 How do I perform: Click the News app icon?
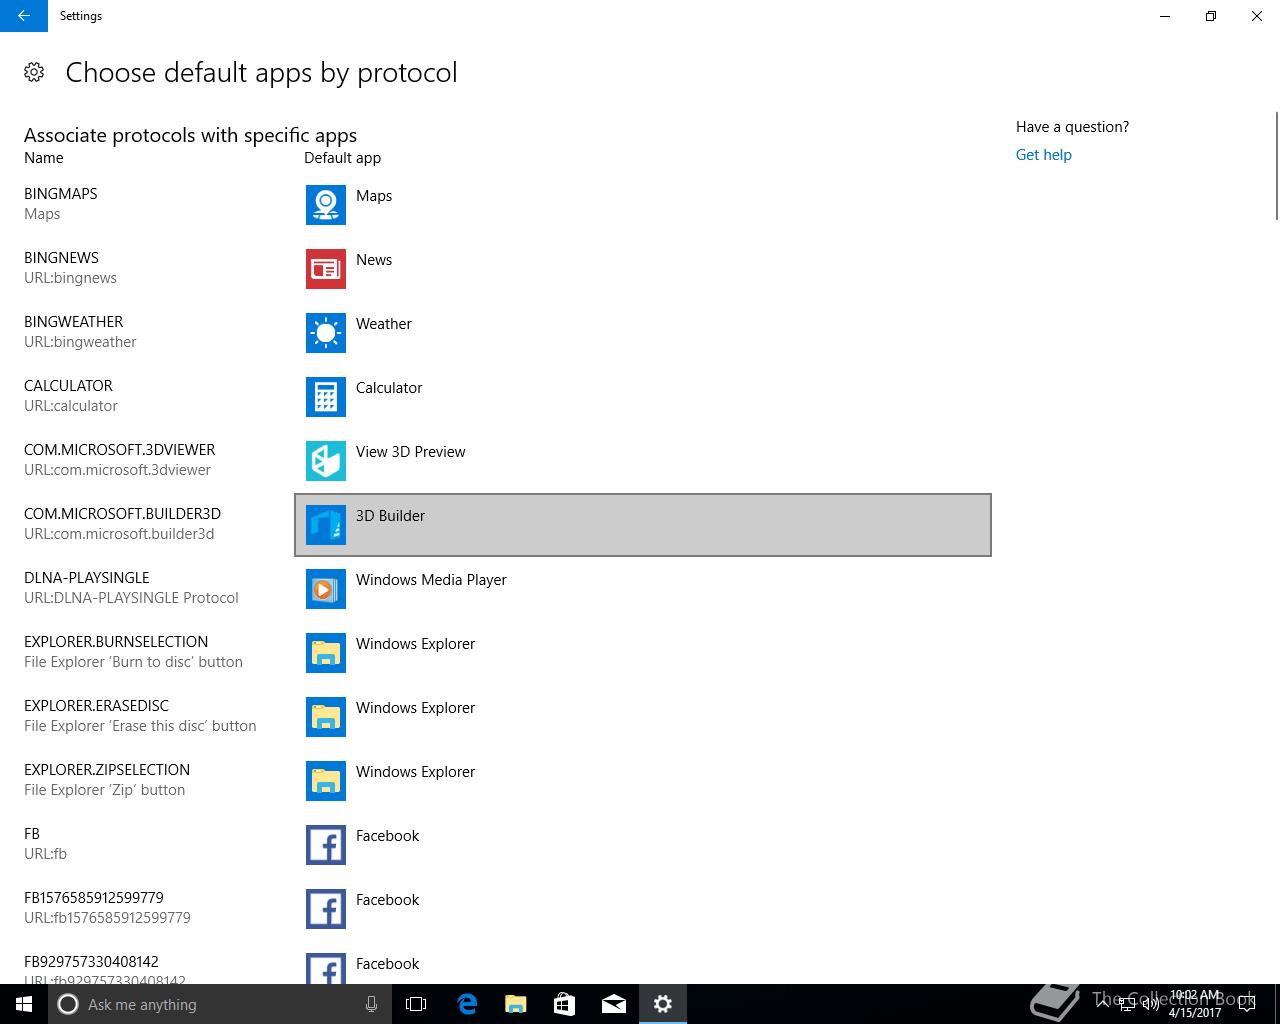tap(326, 269)
